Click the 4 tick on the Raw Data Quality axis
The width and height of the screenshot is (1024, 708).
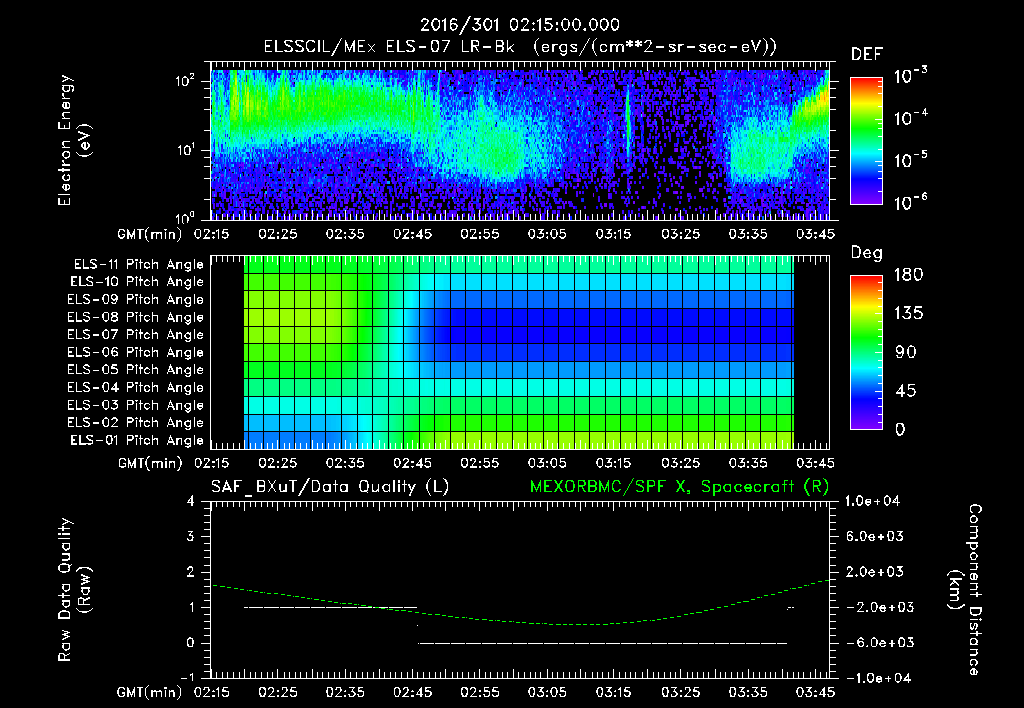click(x=191, y=501)
